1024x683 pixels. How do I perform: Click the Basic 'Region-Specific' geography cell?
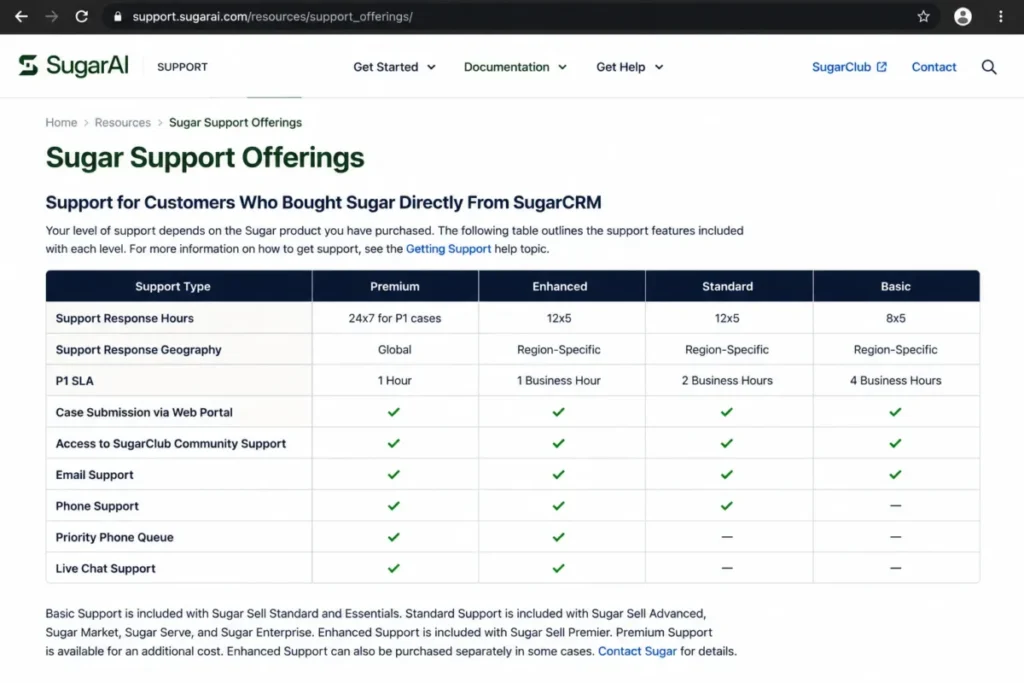(895, 349)
